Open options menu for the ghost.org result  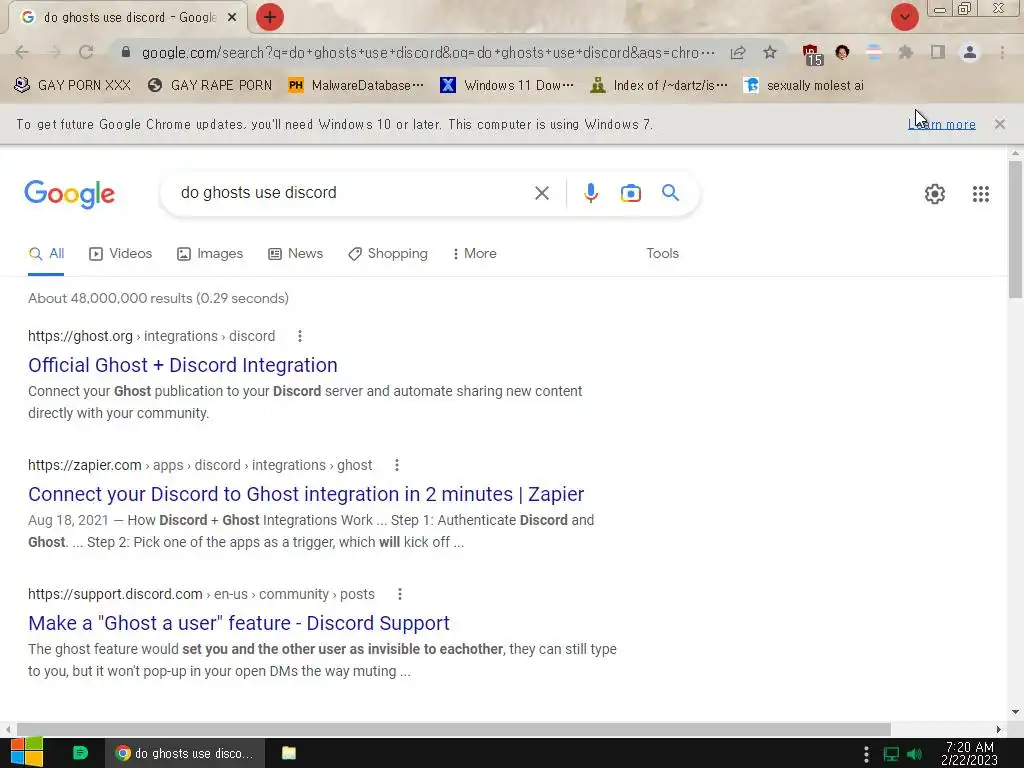(x=300, y=336)
